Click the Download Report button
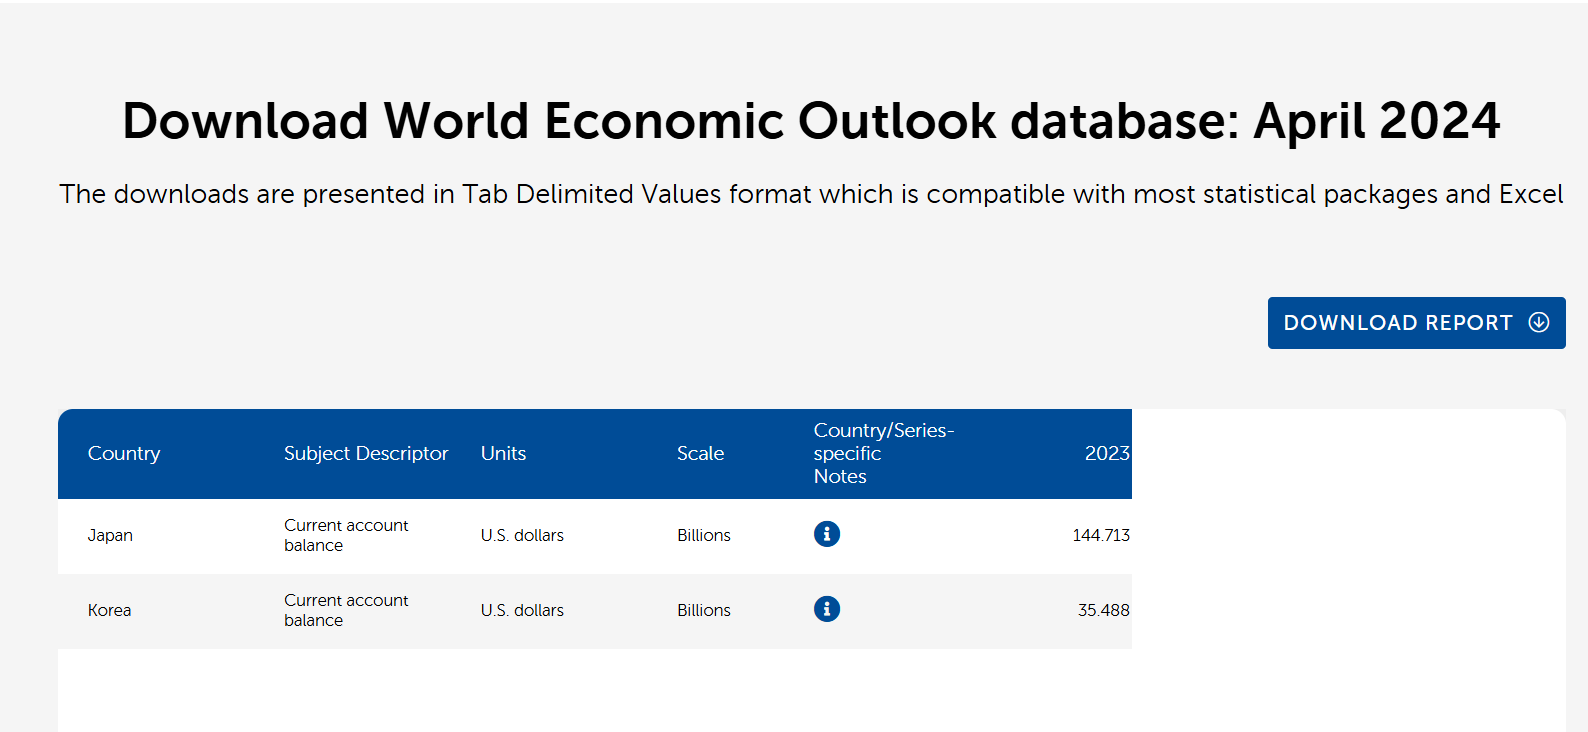 coord(1400,323)
